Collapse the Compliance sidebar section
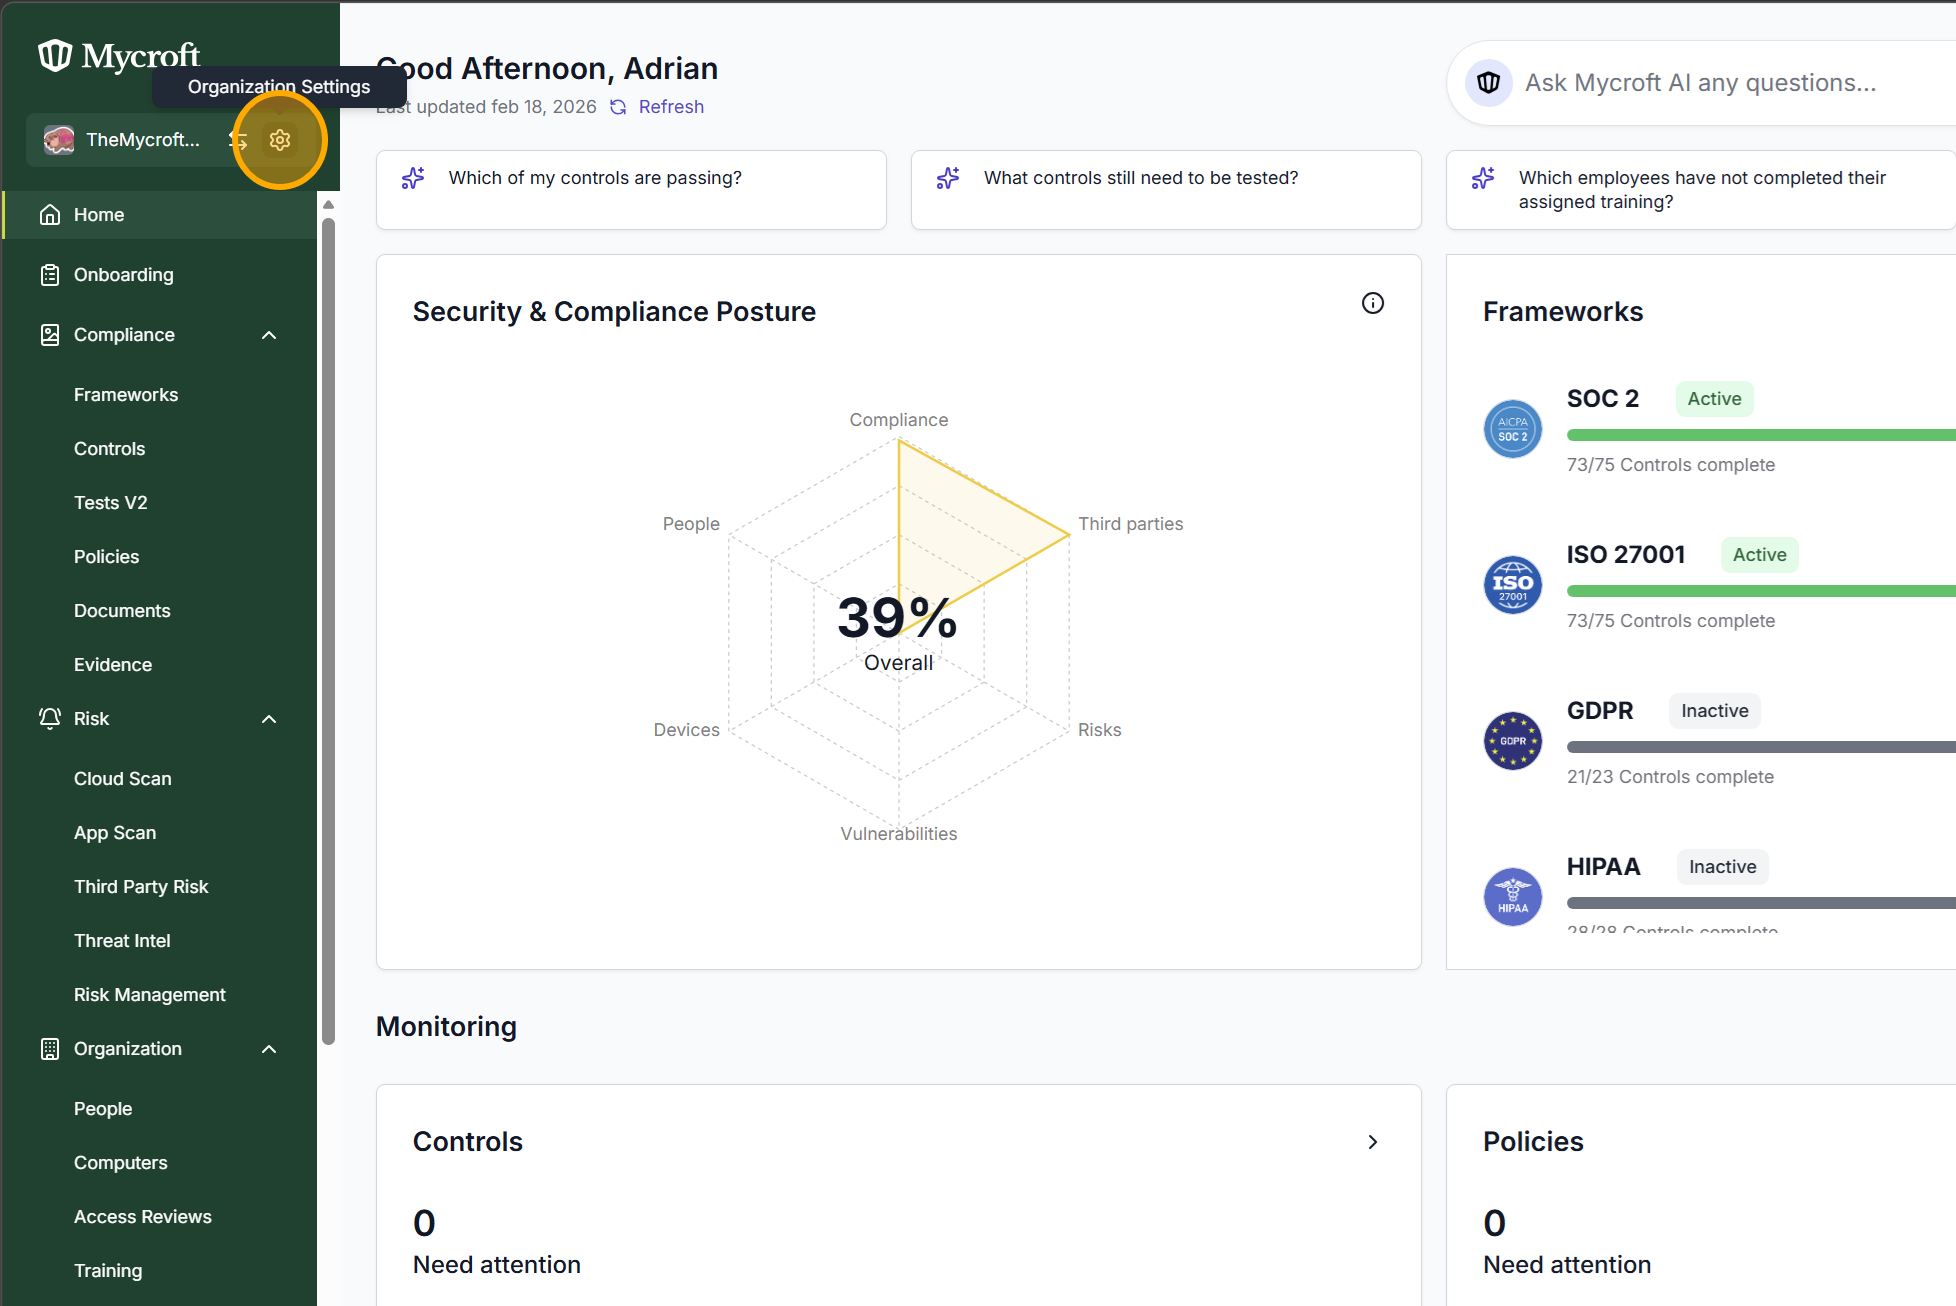 (269, 335)
